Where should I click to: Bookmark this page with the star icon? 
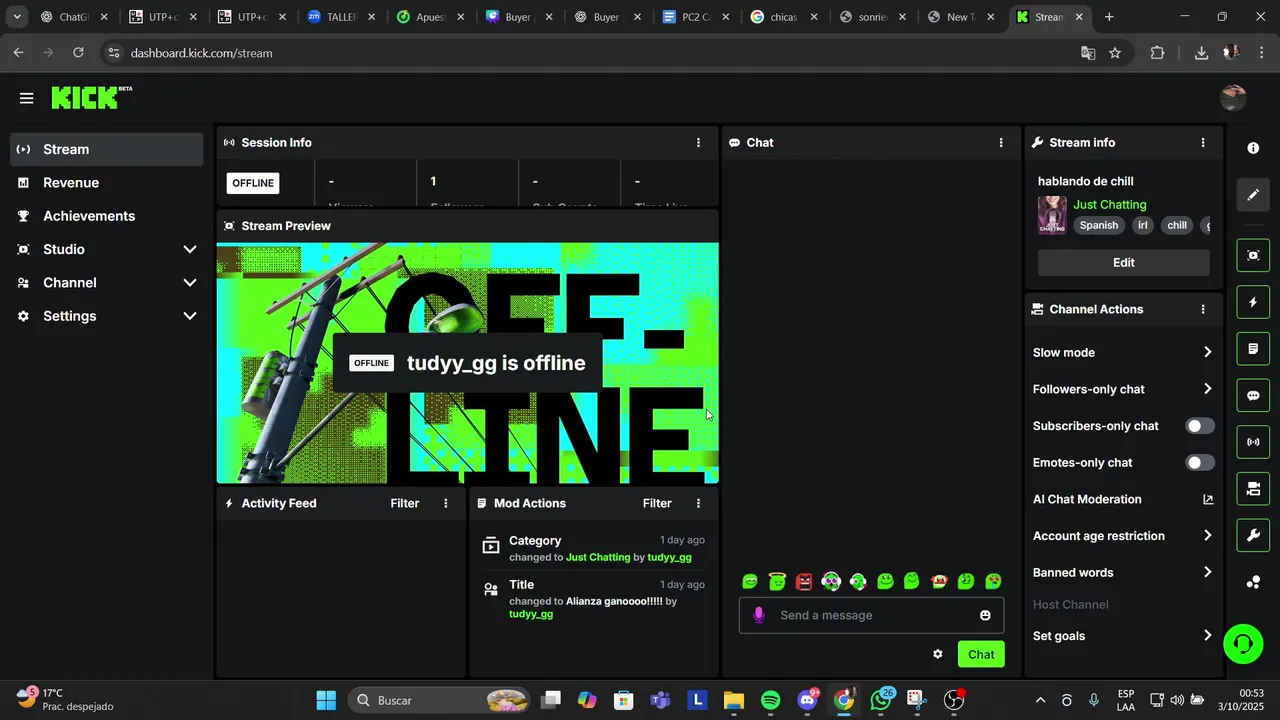tap(1115, 53)
